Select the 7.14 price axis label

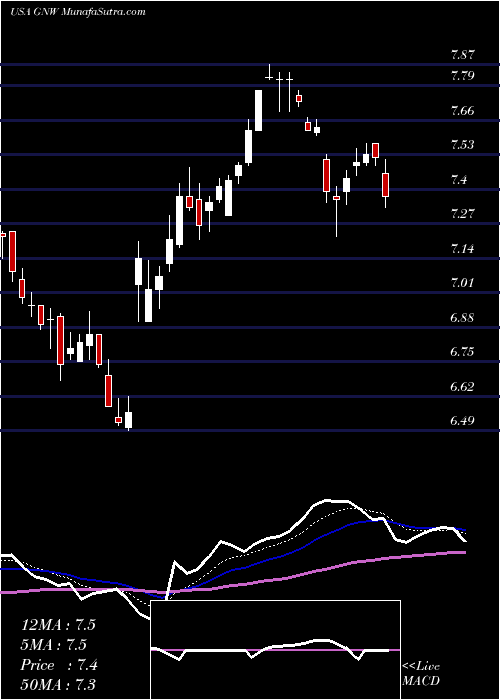pos(463,249)
